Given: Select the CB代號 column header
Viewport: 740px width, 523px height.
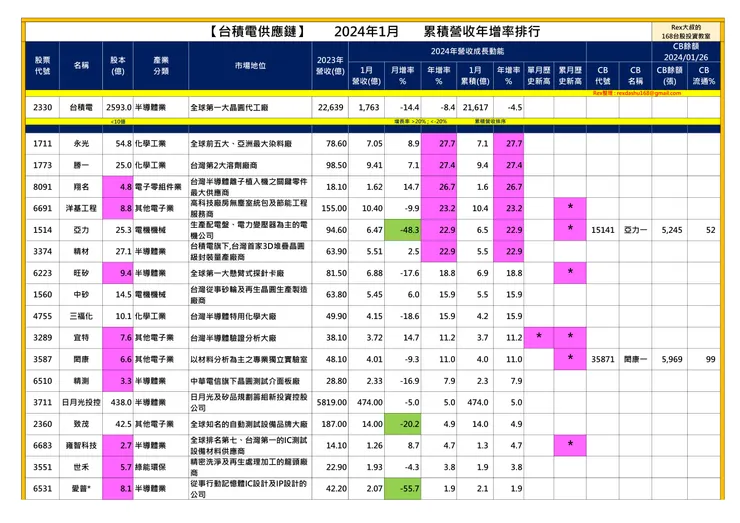Looking at the screenshot, I should (x=603, y=76).
